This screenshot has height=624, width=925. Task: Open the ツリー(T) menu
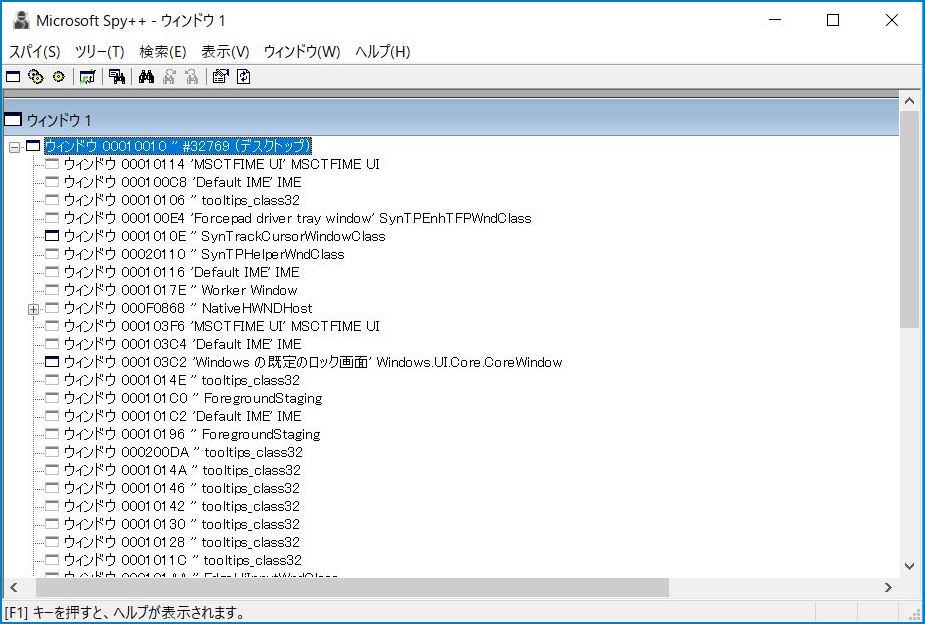[100, 52]
